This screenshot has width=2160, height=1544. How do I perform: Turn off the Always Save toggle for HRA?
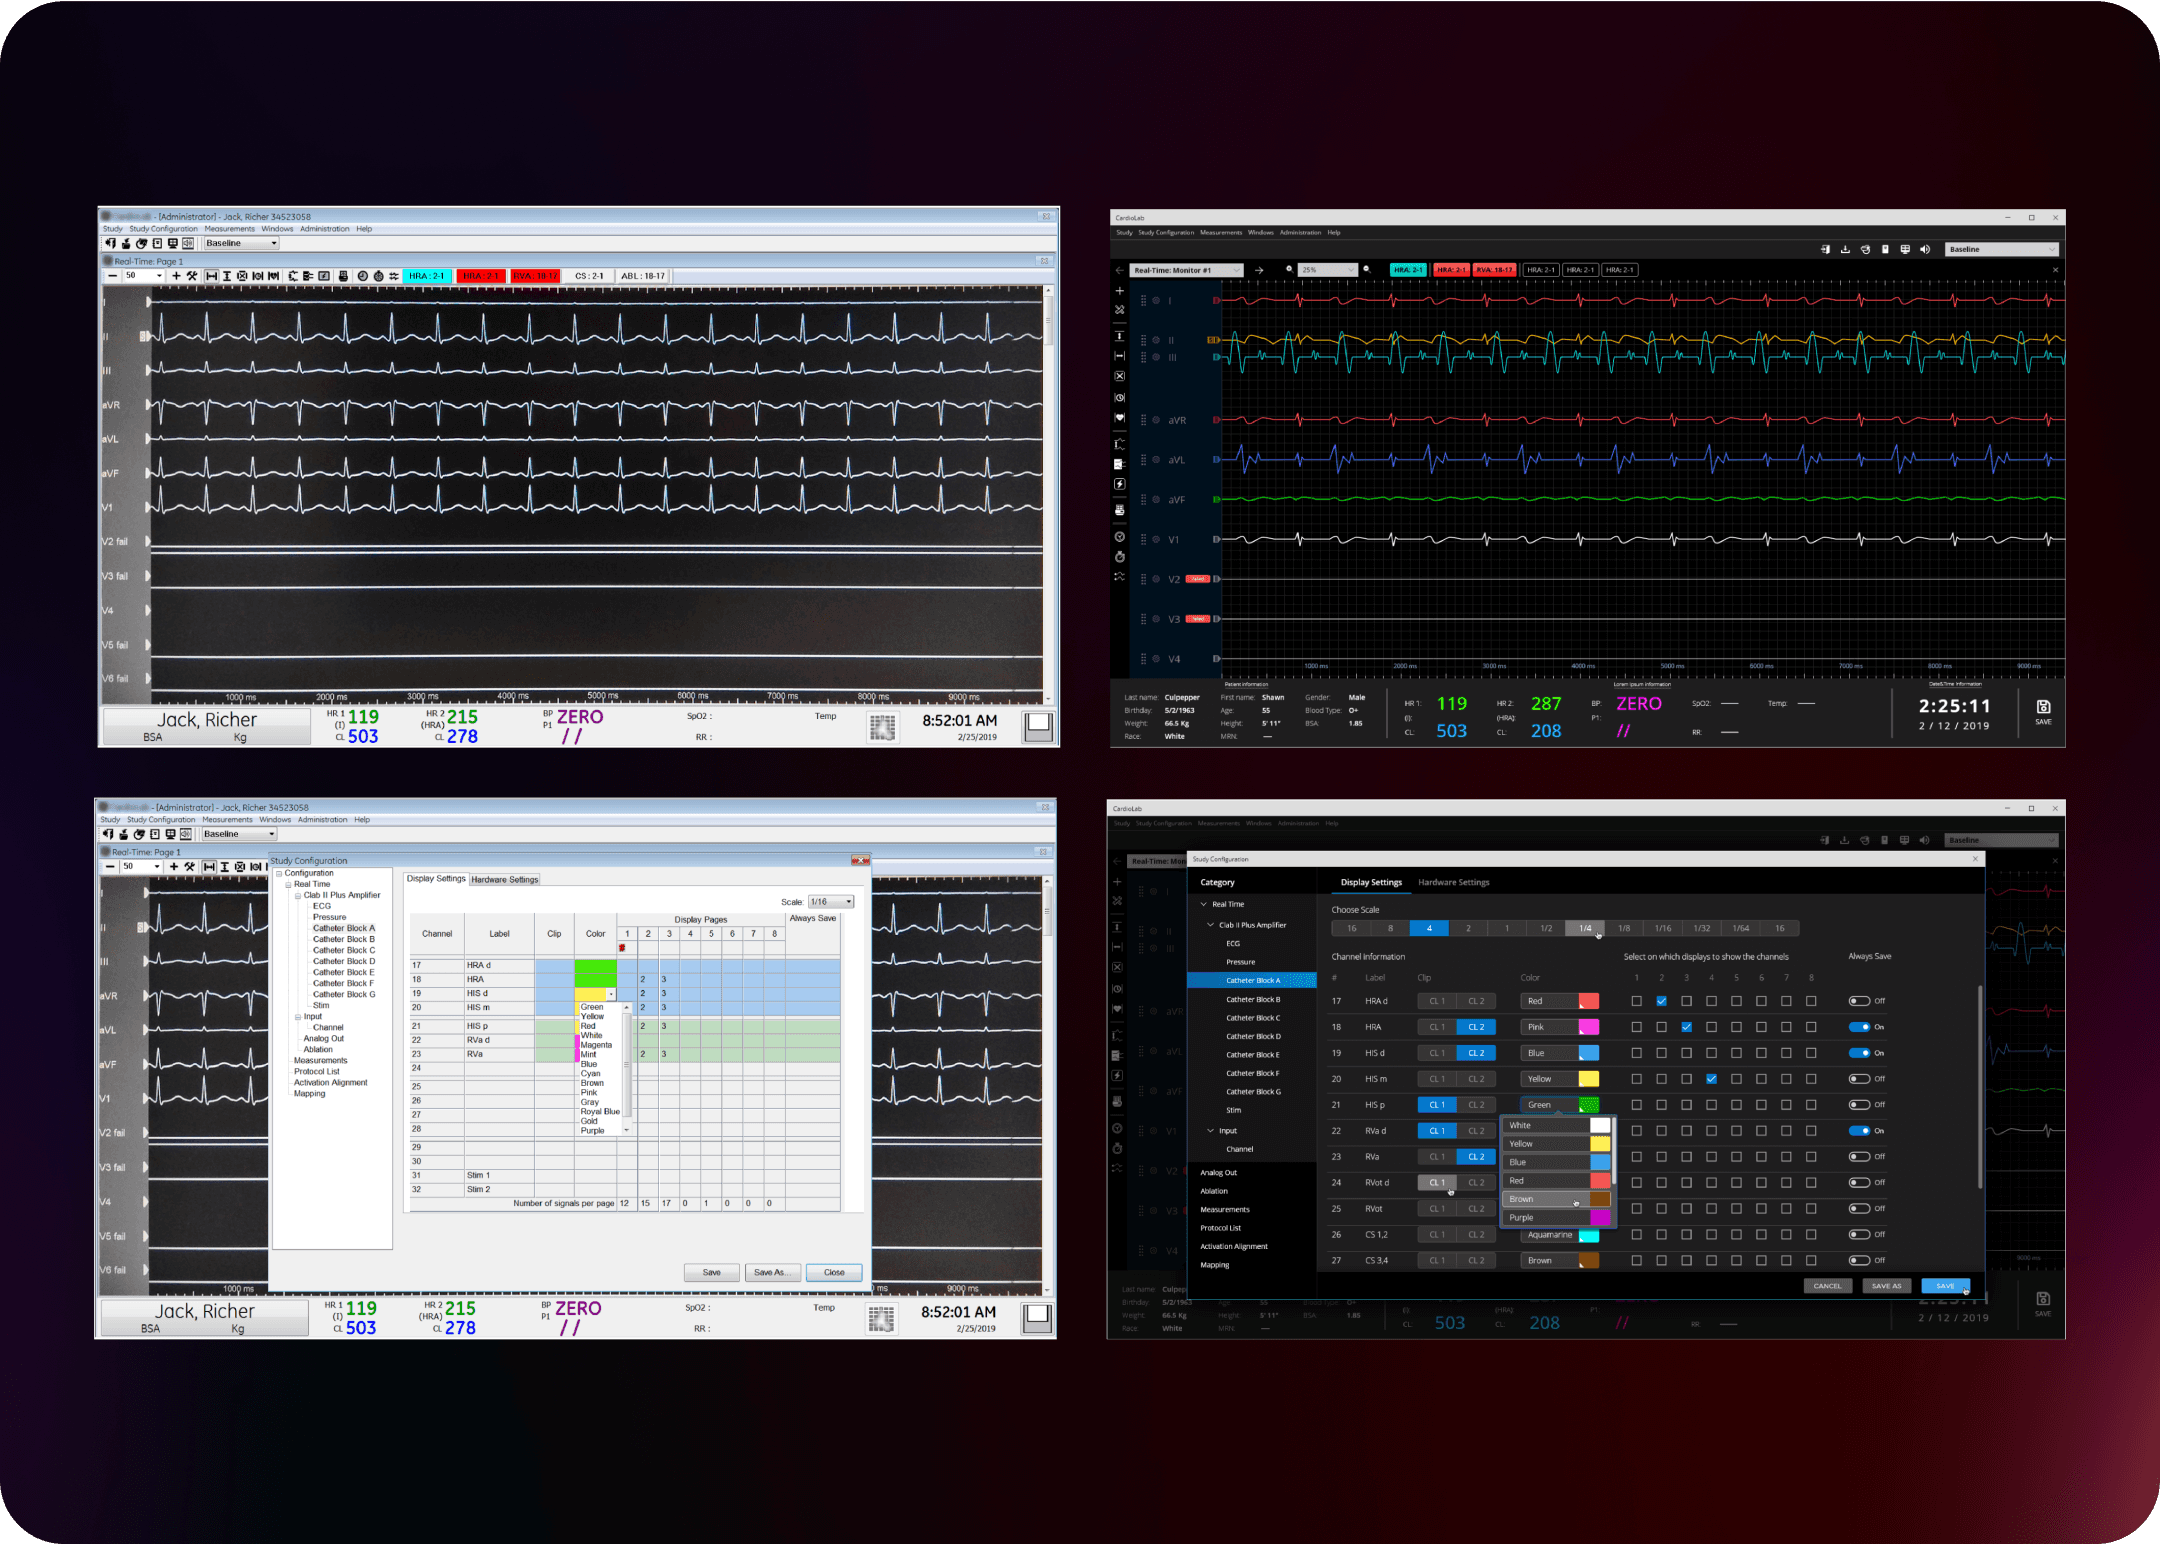[1861, 1027]
